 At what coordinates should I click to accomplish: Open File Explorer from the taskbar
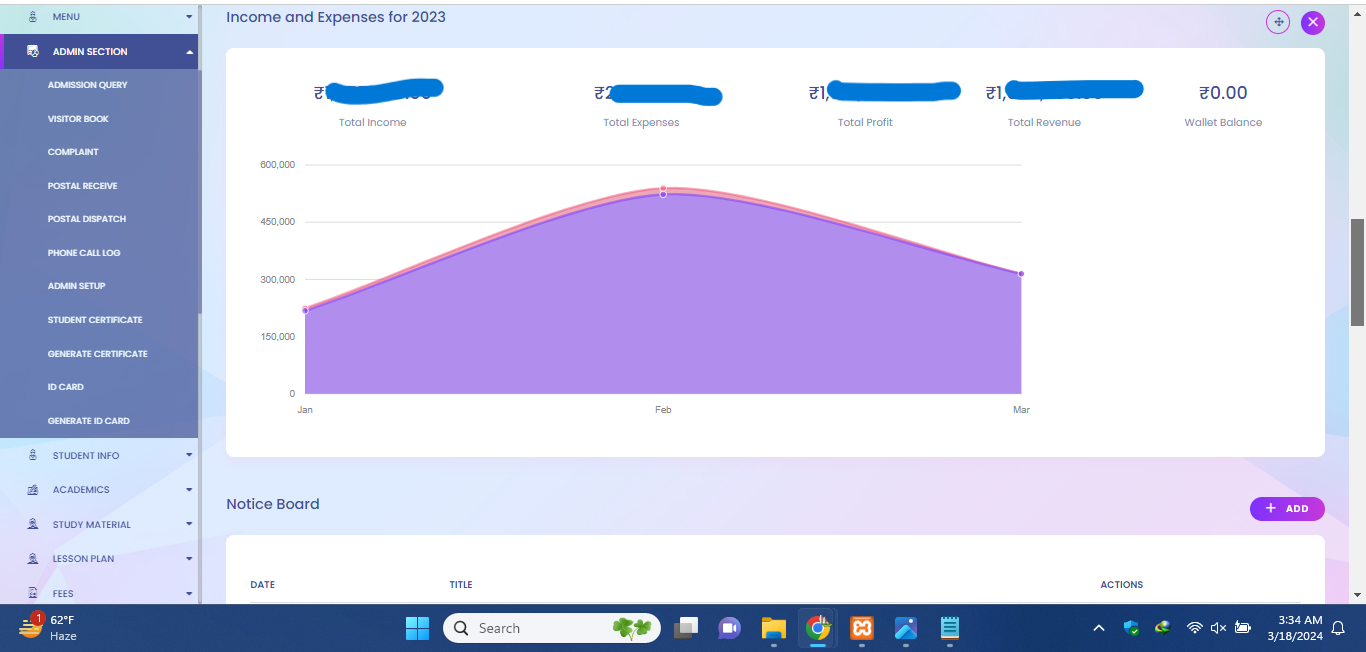pos(774,628)
